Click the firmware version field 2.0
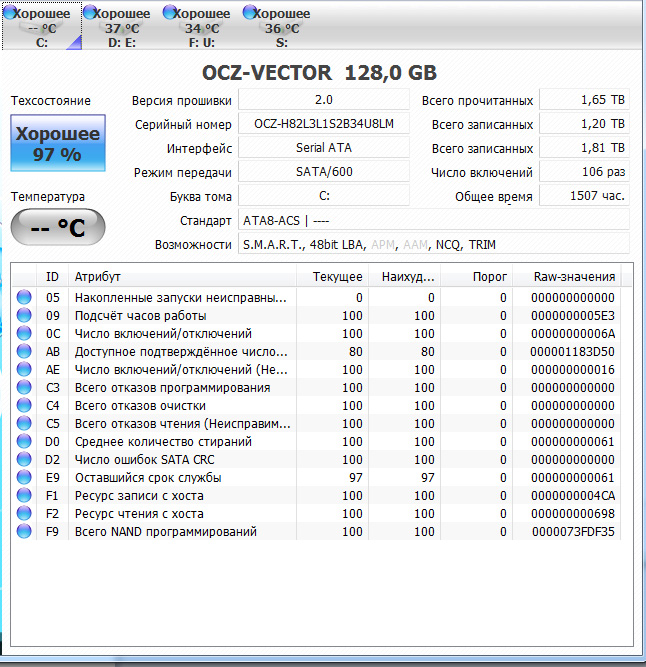 [324, 100]
